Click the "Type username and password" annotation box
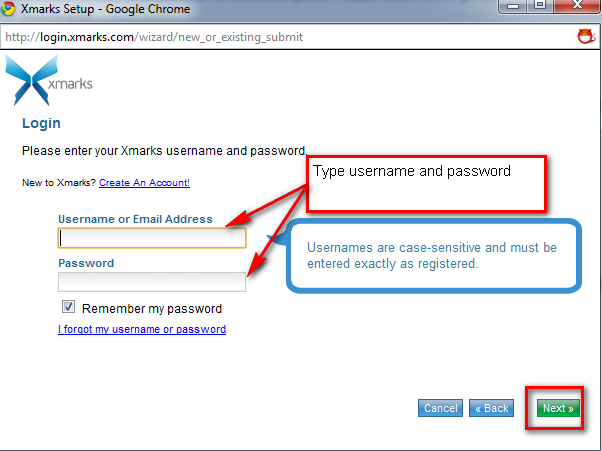This screenshot has width=602, height=451. click(427, 184)
